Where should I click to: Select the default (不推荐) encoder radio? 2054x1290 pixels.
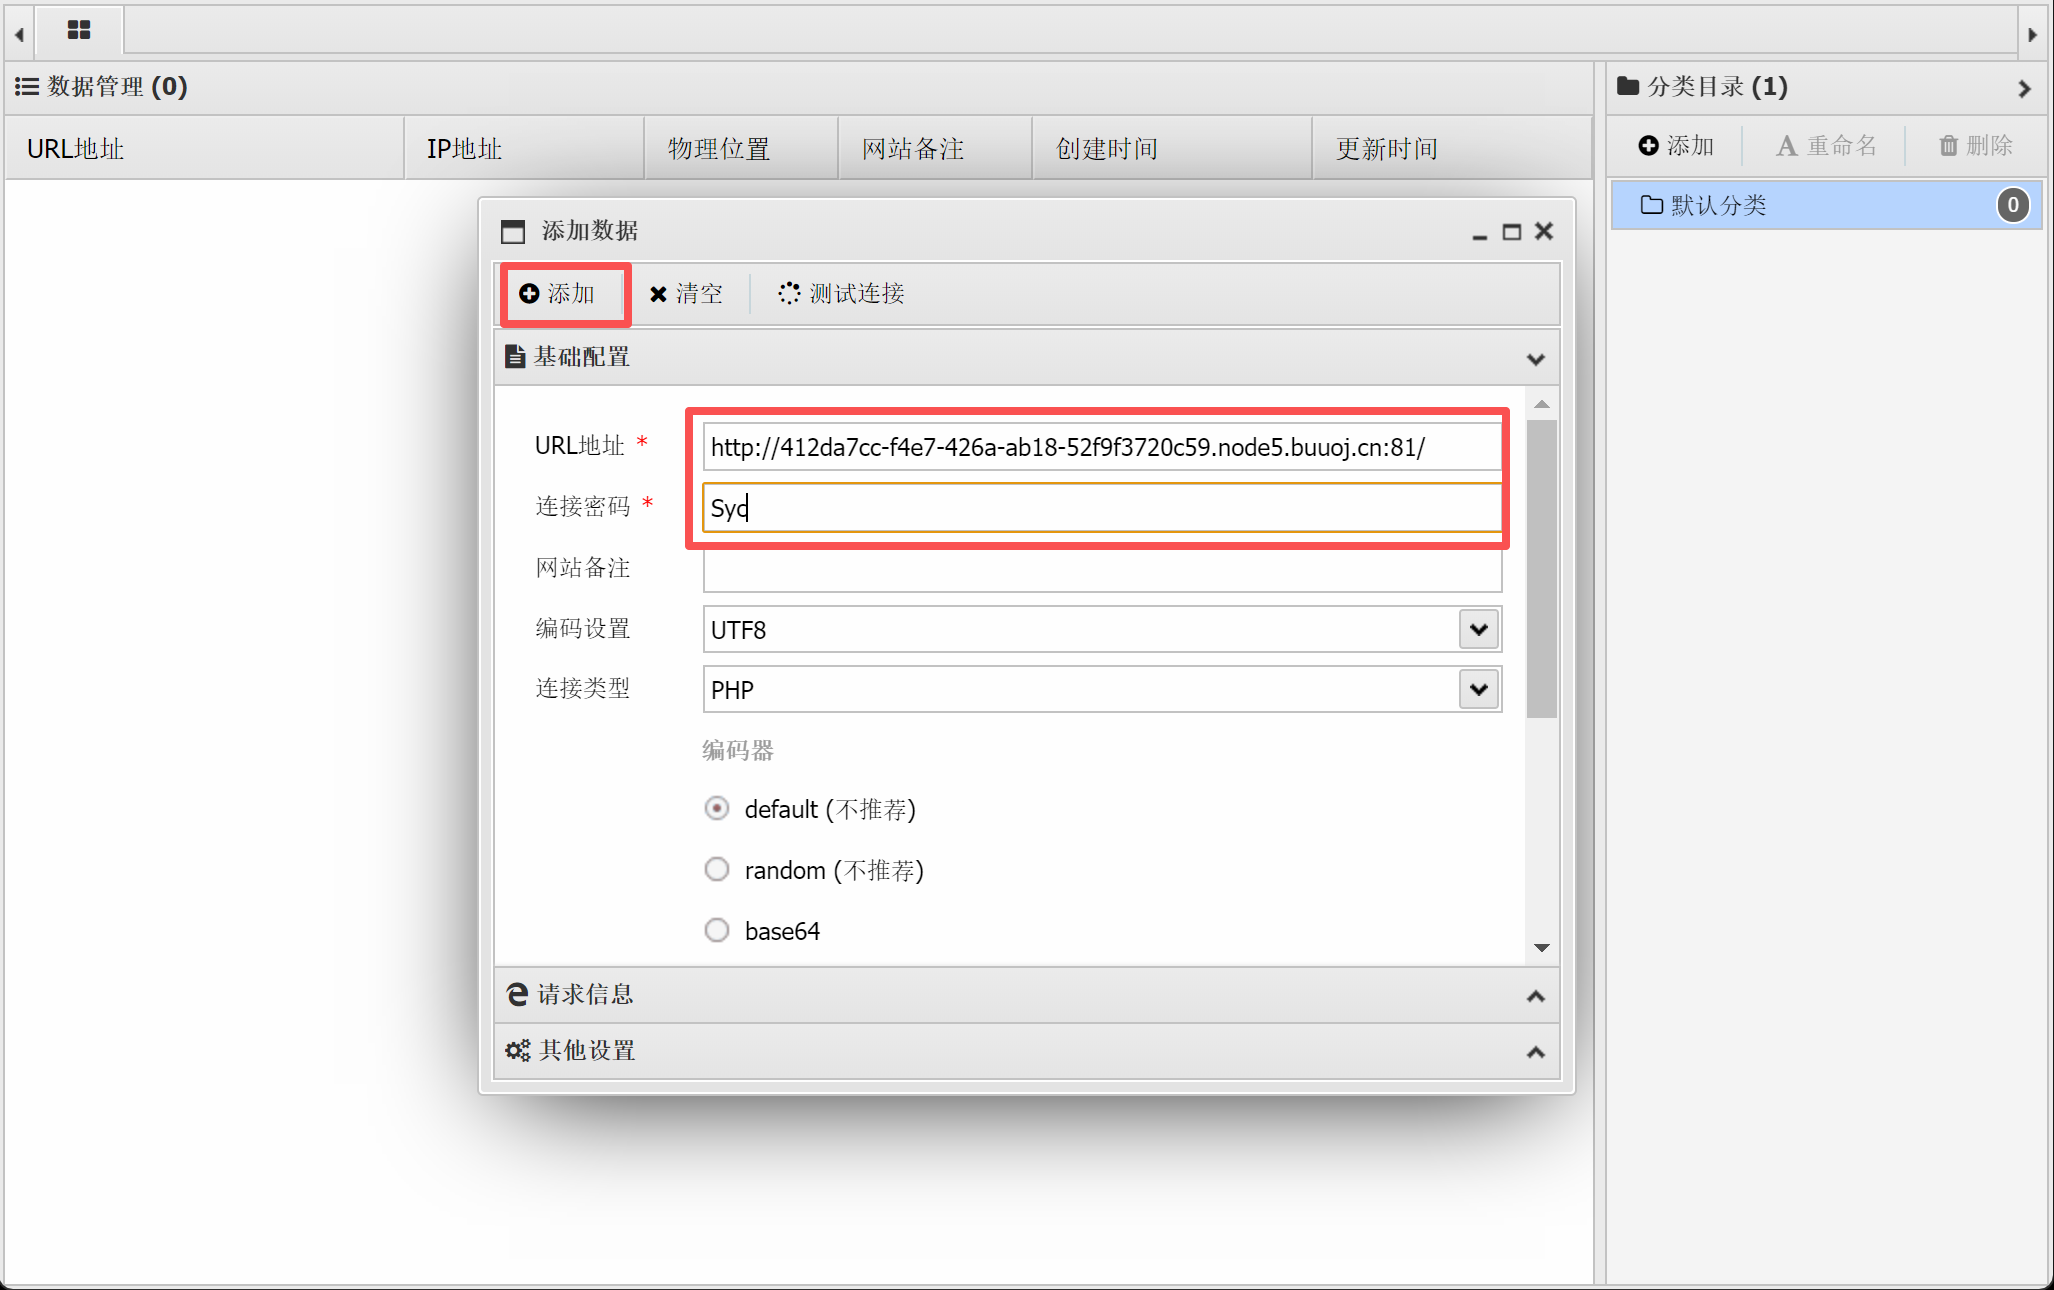pos(717,808)
